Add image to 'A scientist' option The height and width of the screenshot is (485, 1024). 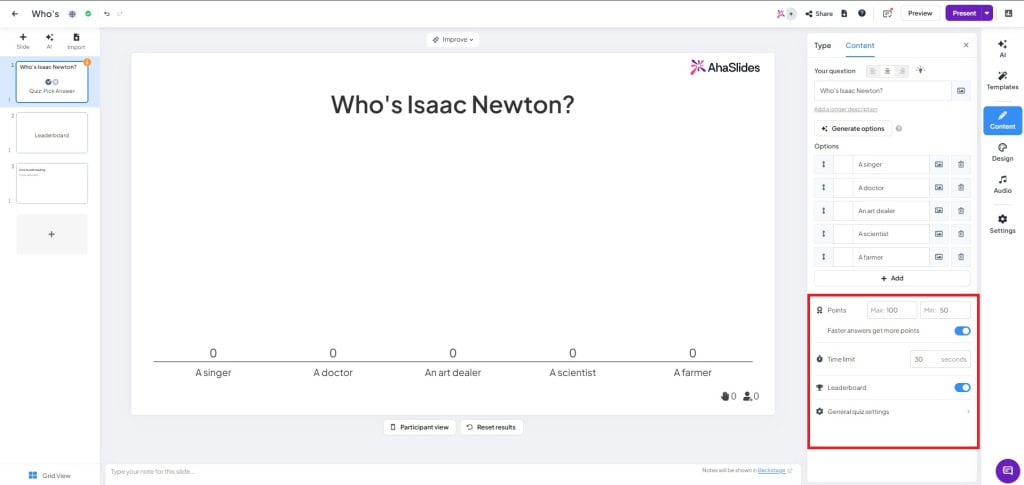click(x=939, y=233)
